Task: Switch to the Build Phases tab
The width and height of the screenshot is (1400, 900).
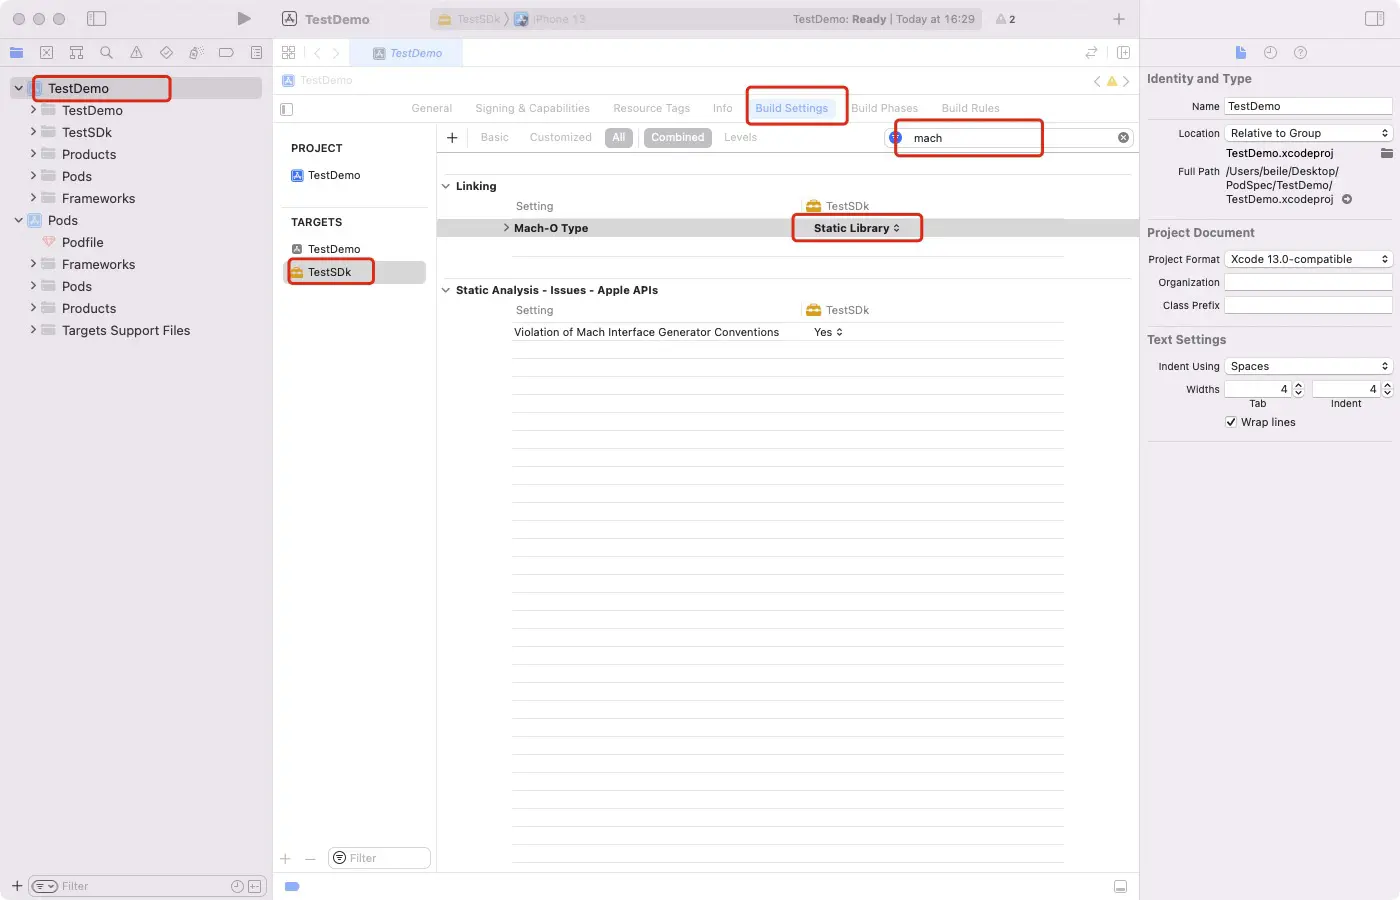Action: coord(884,108)
